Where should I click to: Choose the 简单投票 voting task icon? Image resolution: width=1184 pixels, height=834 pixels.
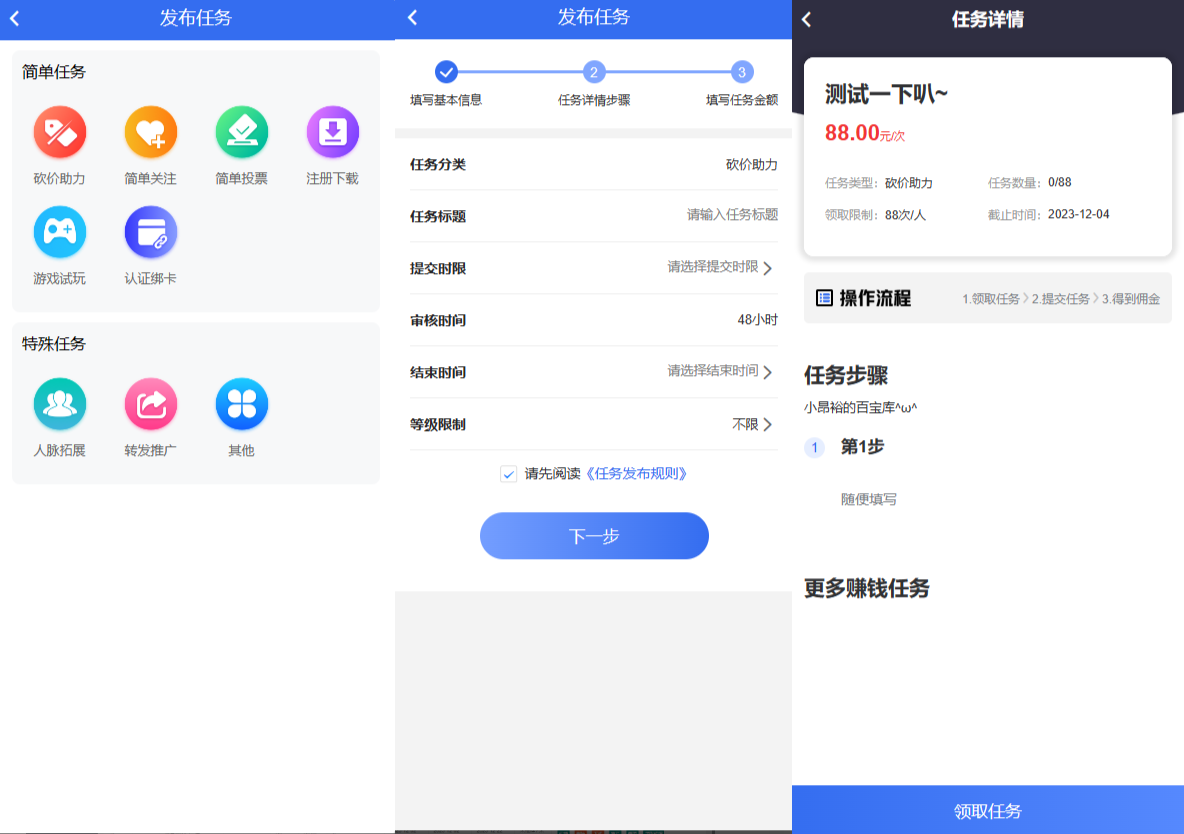241,131
